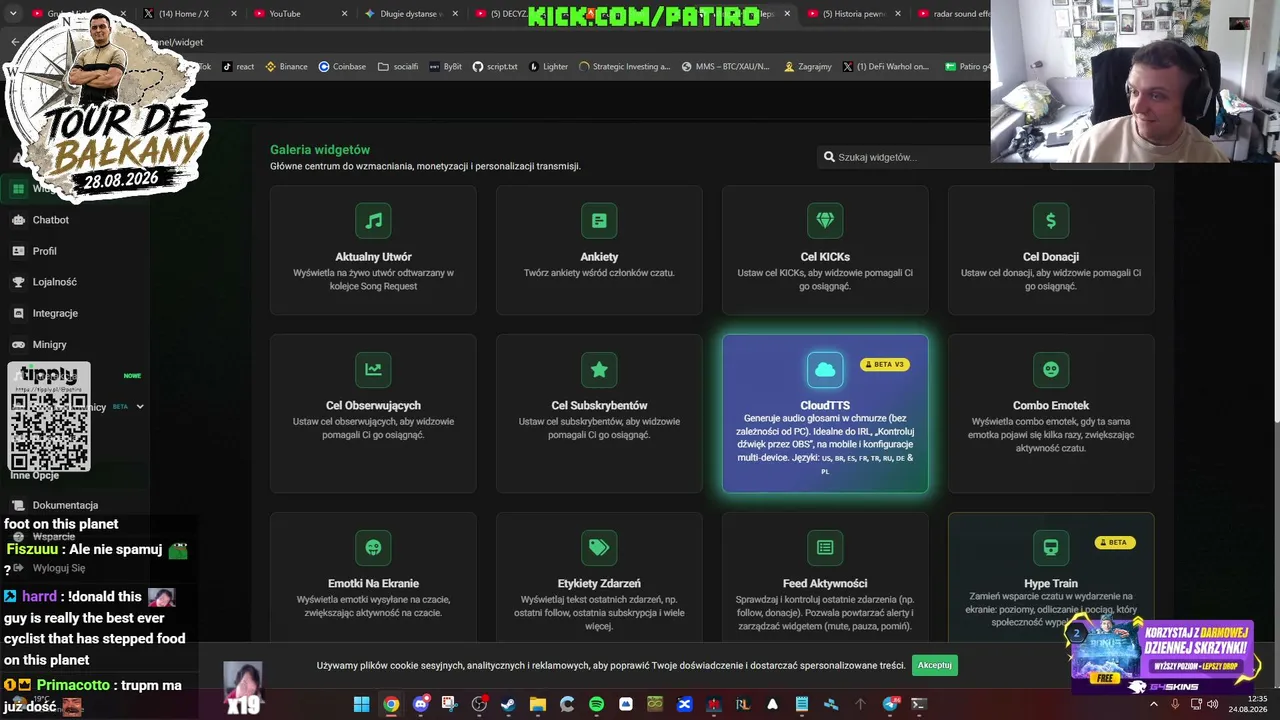The height and width of the screenshot is (720, 1280).
Task: Open the socialfi bookmarks folder
Action: click(398, 67)
